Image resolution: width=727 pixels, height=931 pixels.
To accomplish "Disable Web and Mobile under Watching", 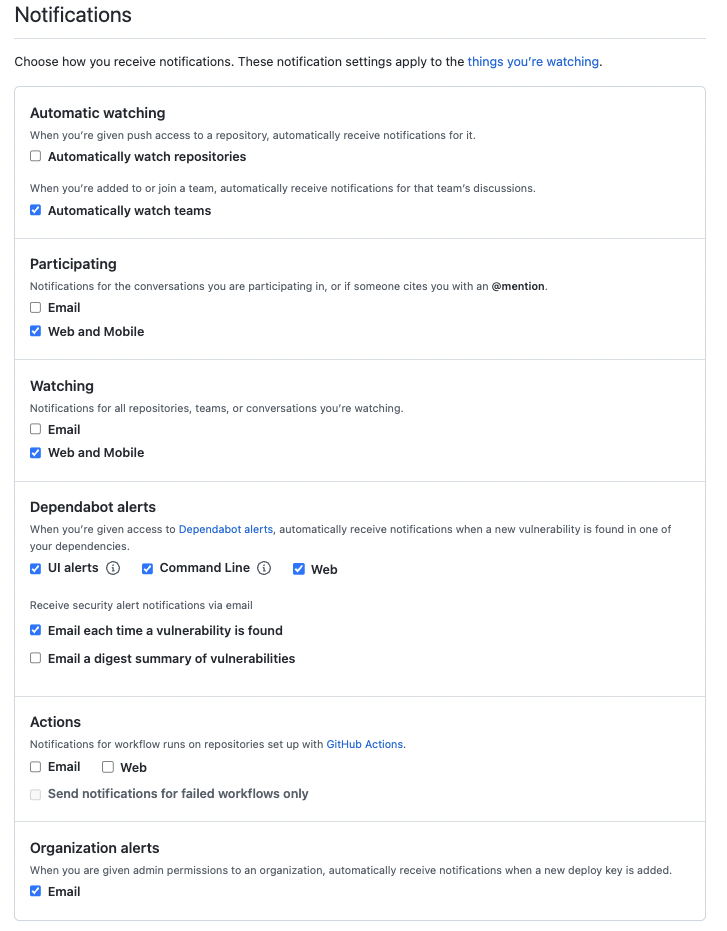I will pos(35,452).
